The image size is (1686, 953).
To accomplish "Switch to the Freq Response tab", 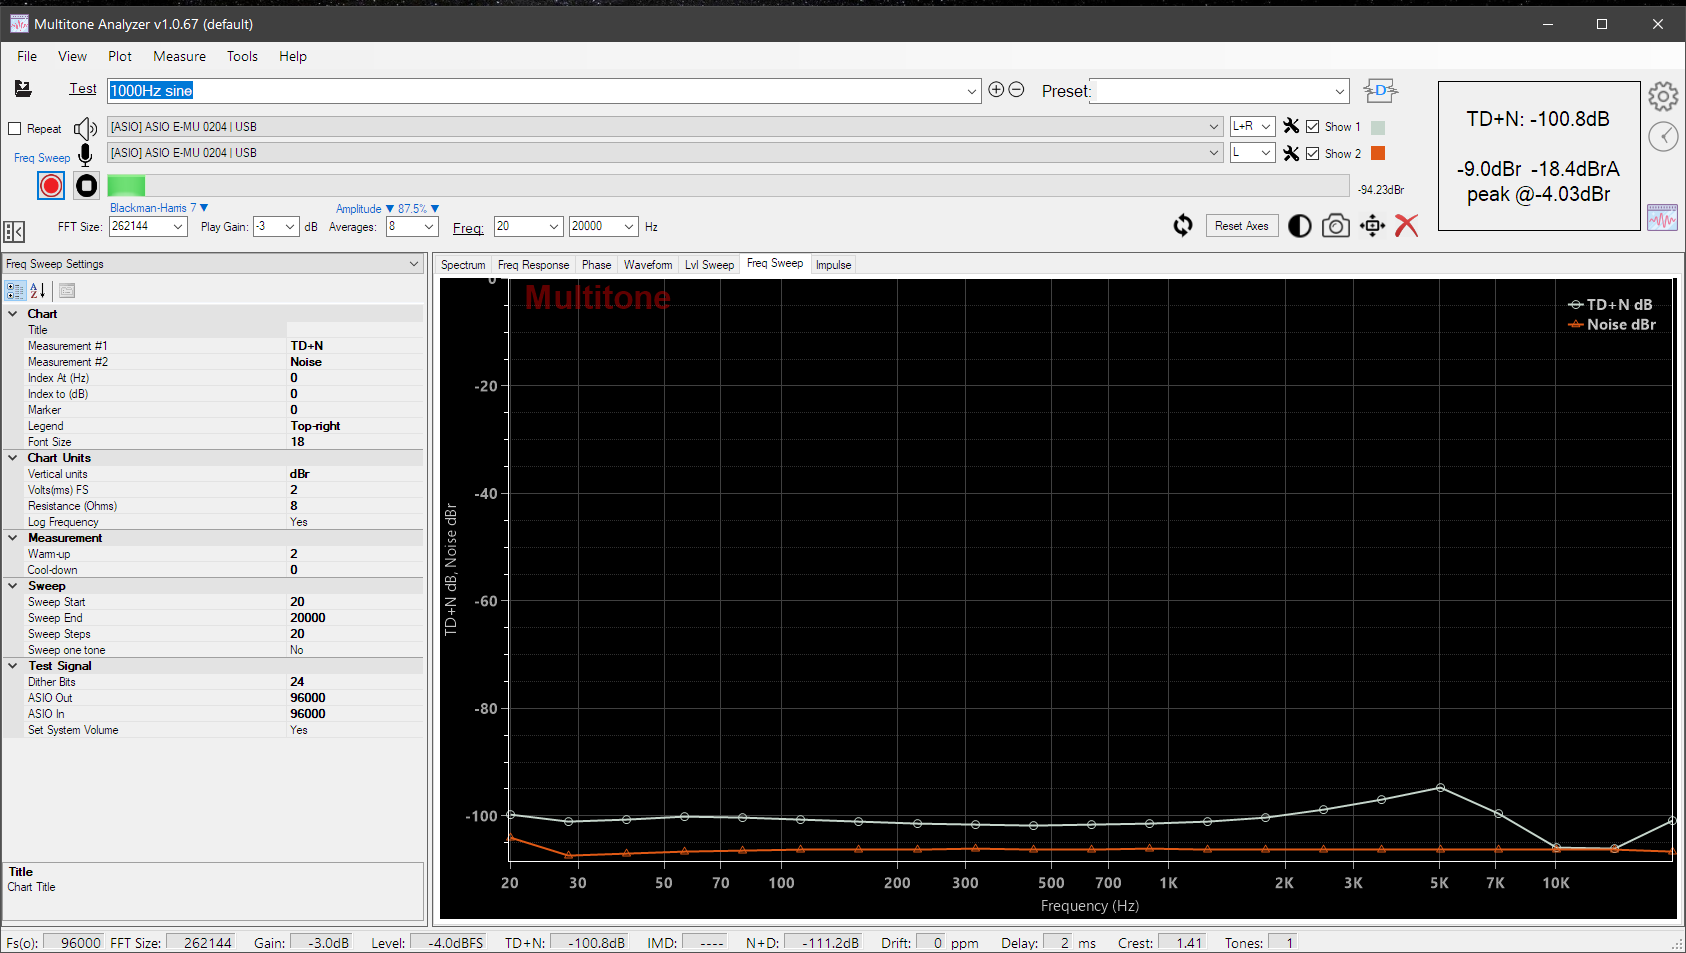I will 533,265.
